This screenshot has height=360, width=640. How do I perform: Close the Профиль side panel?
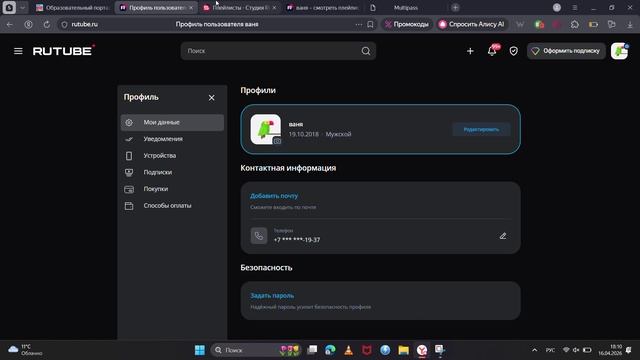[211, 98]
